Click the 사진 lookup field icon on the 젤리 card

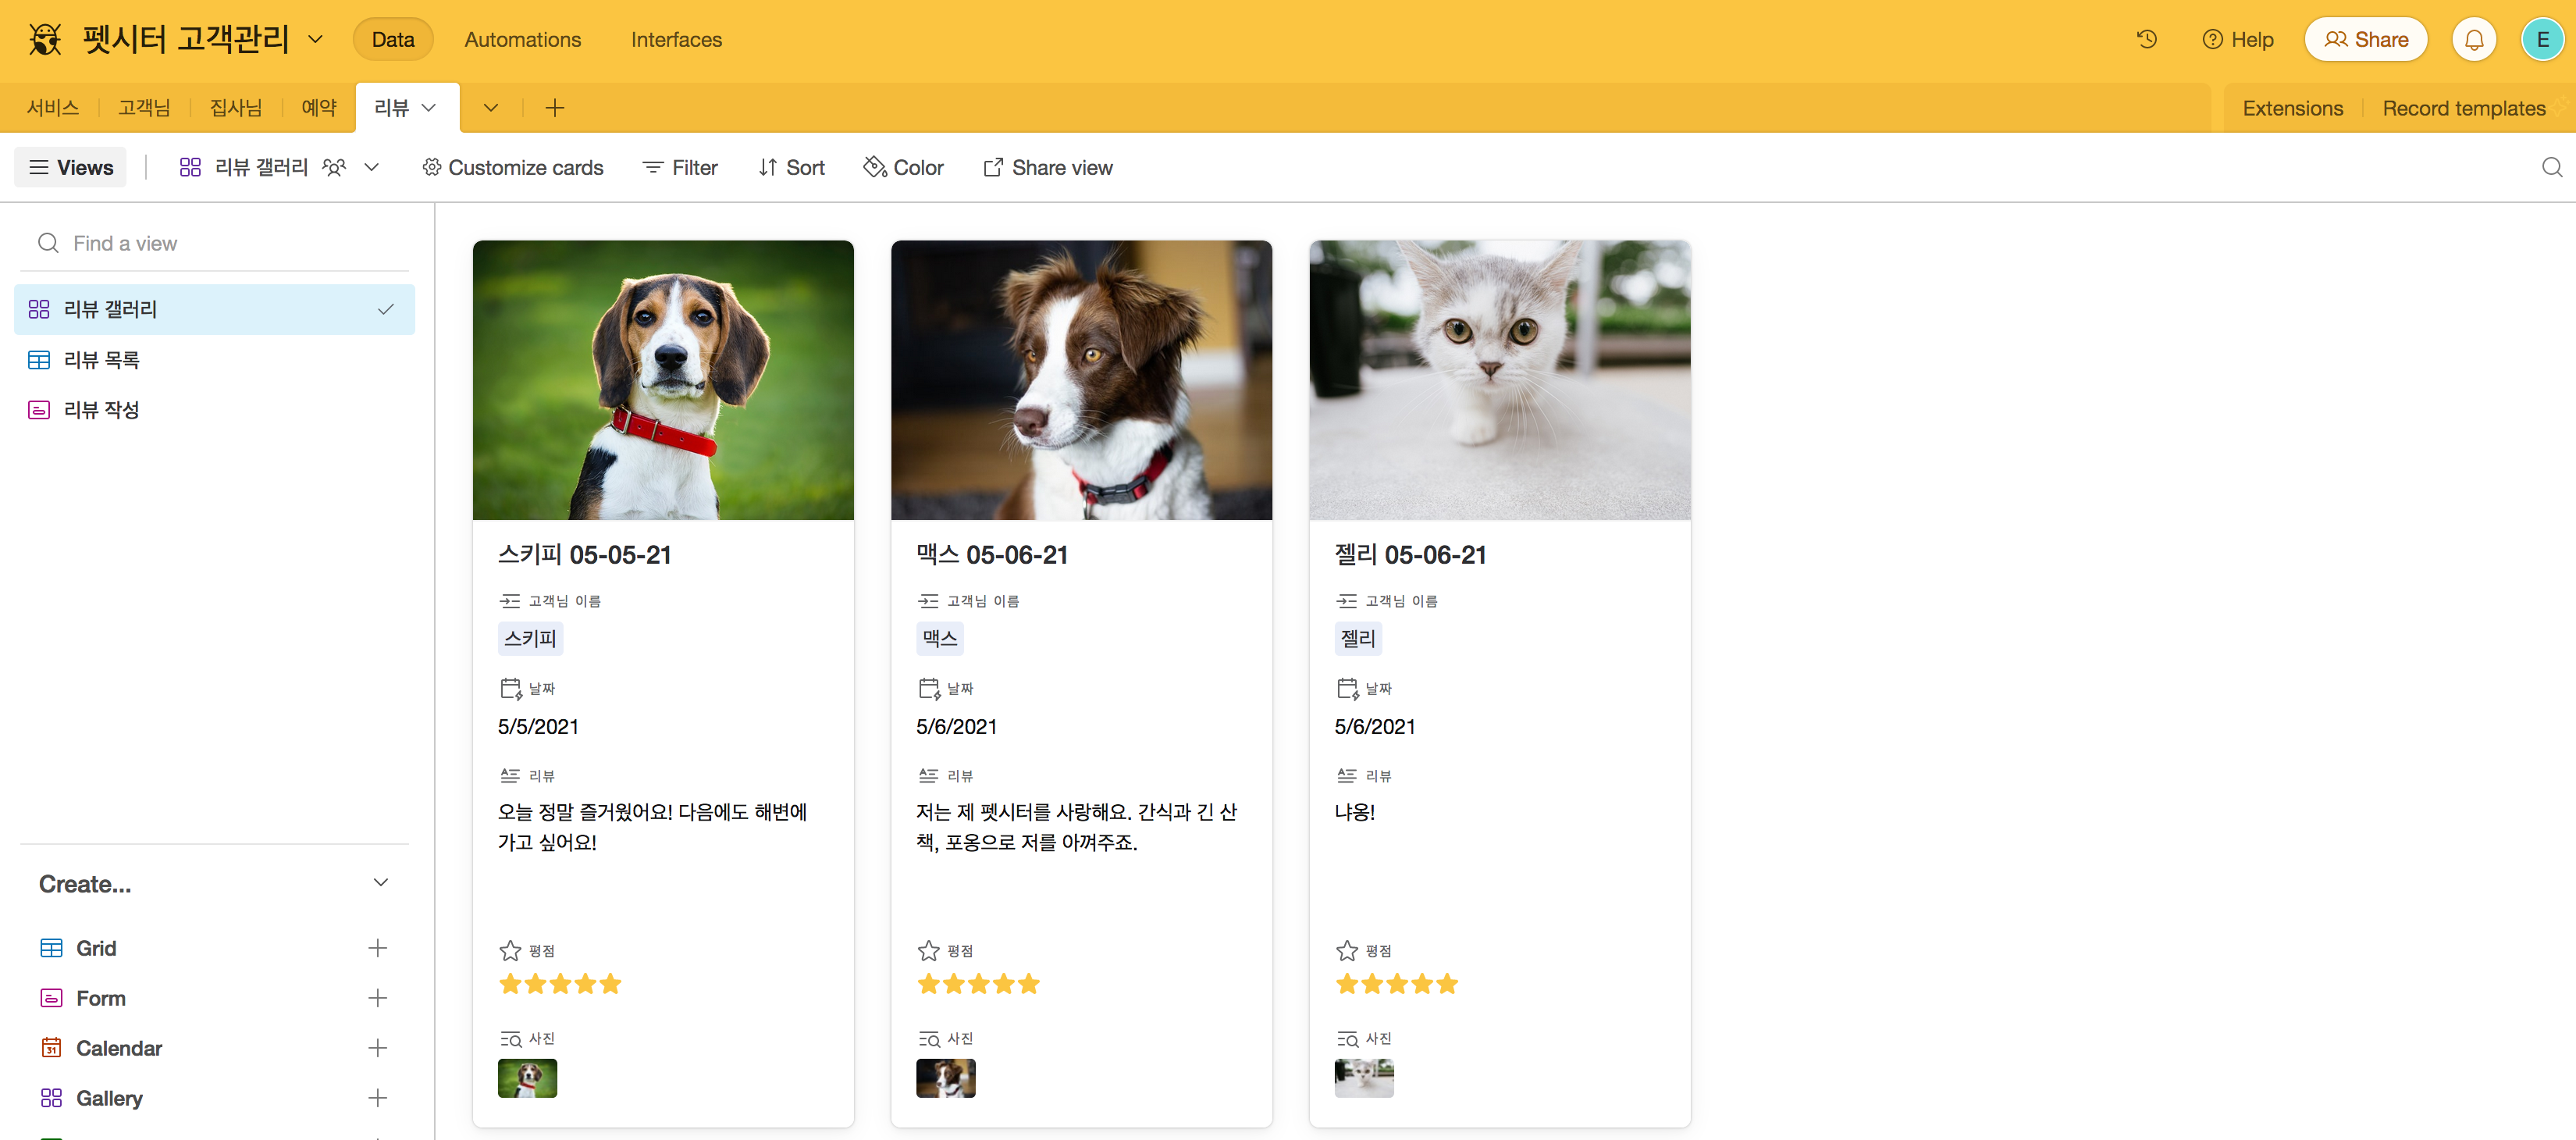click(x=1347, y=1039)
